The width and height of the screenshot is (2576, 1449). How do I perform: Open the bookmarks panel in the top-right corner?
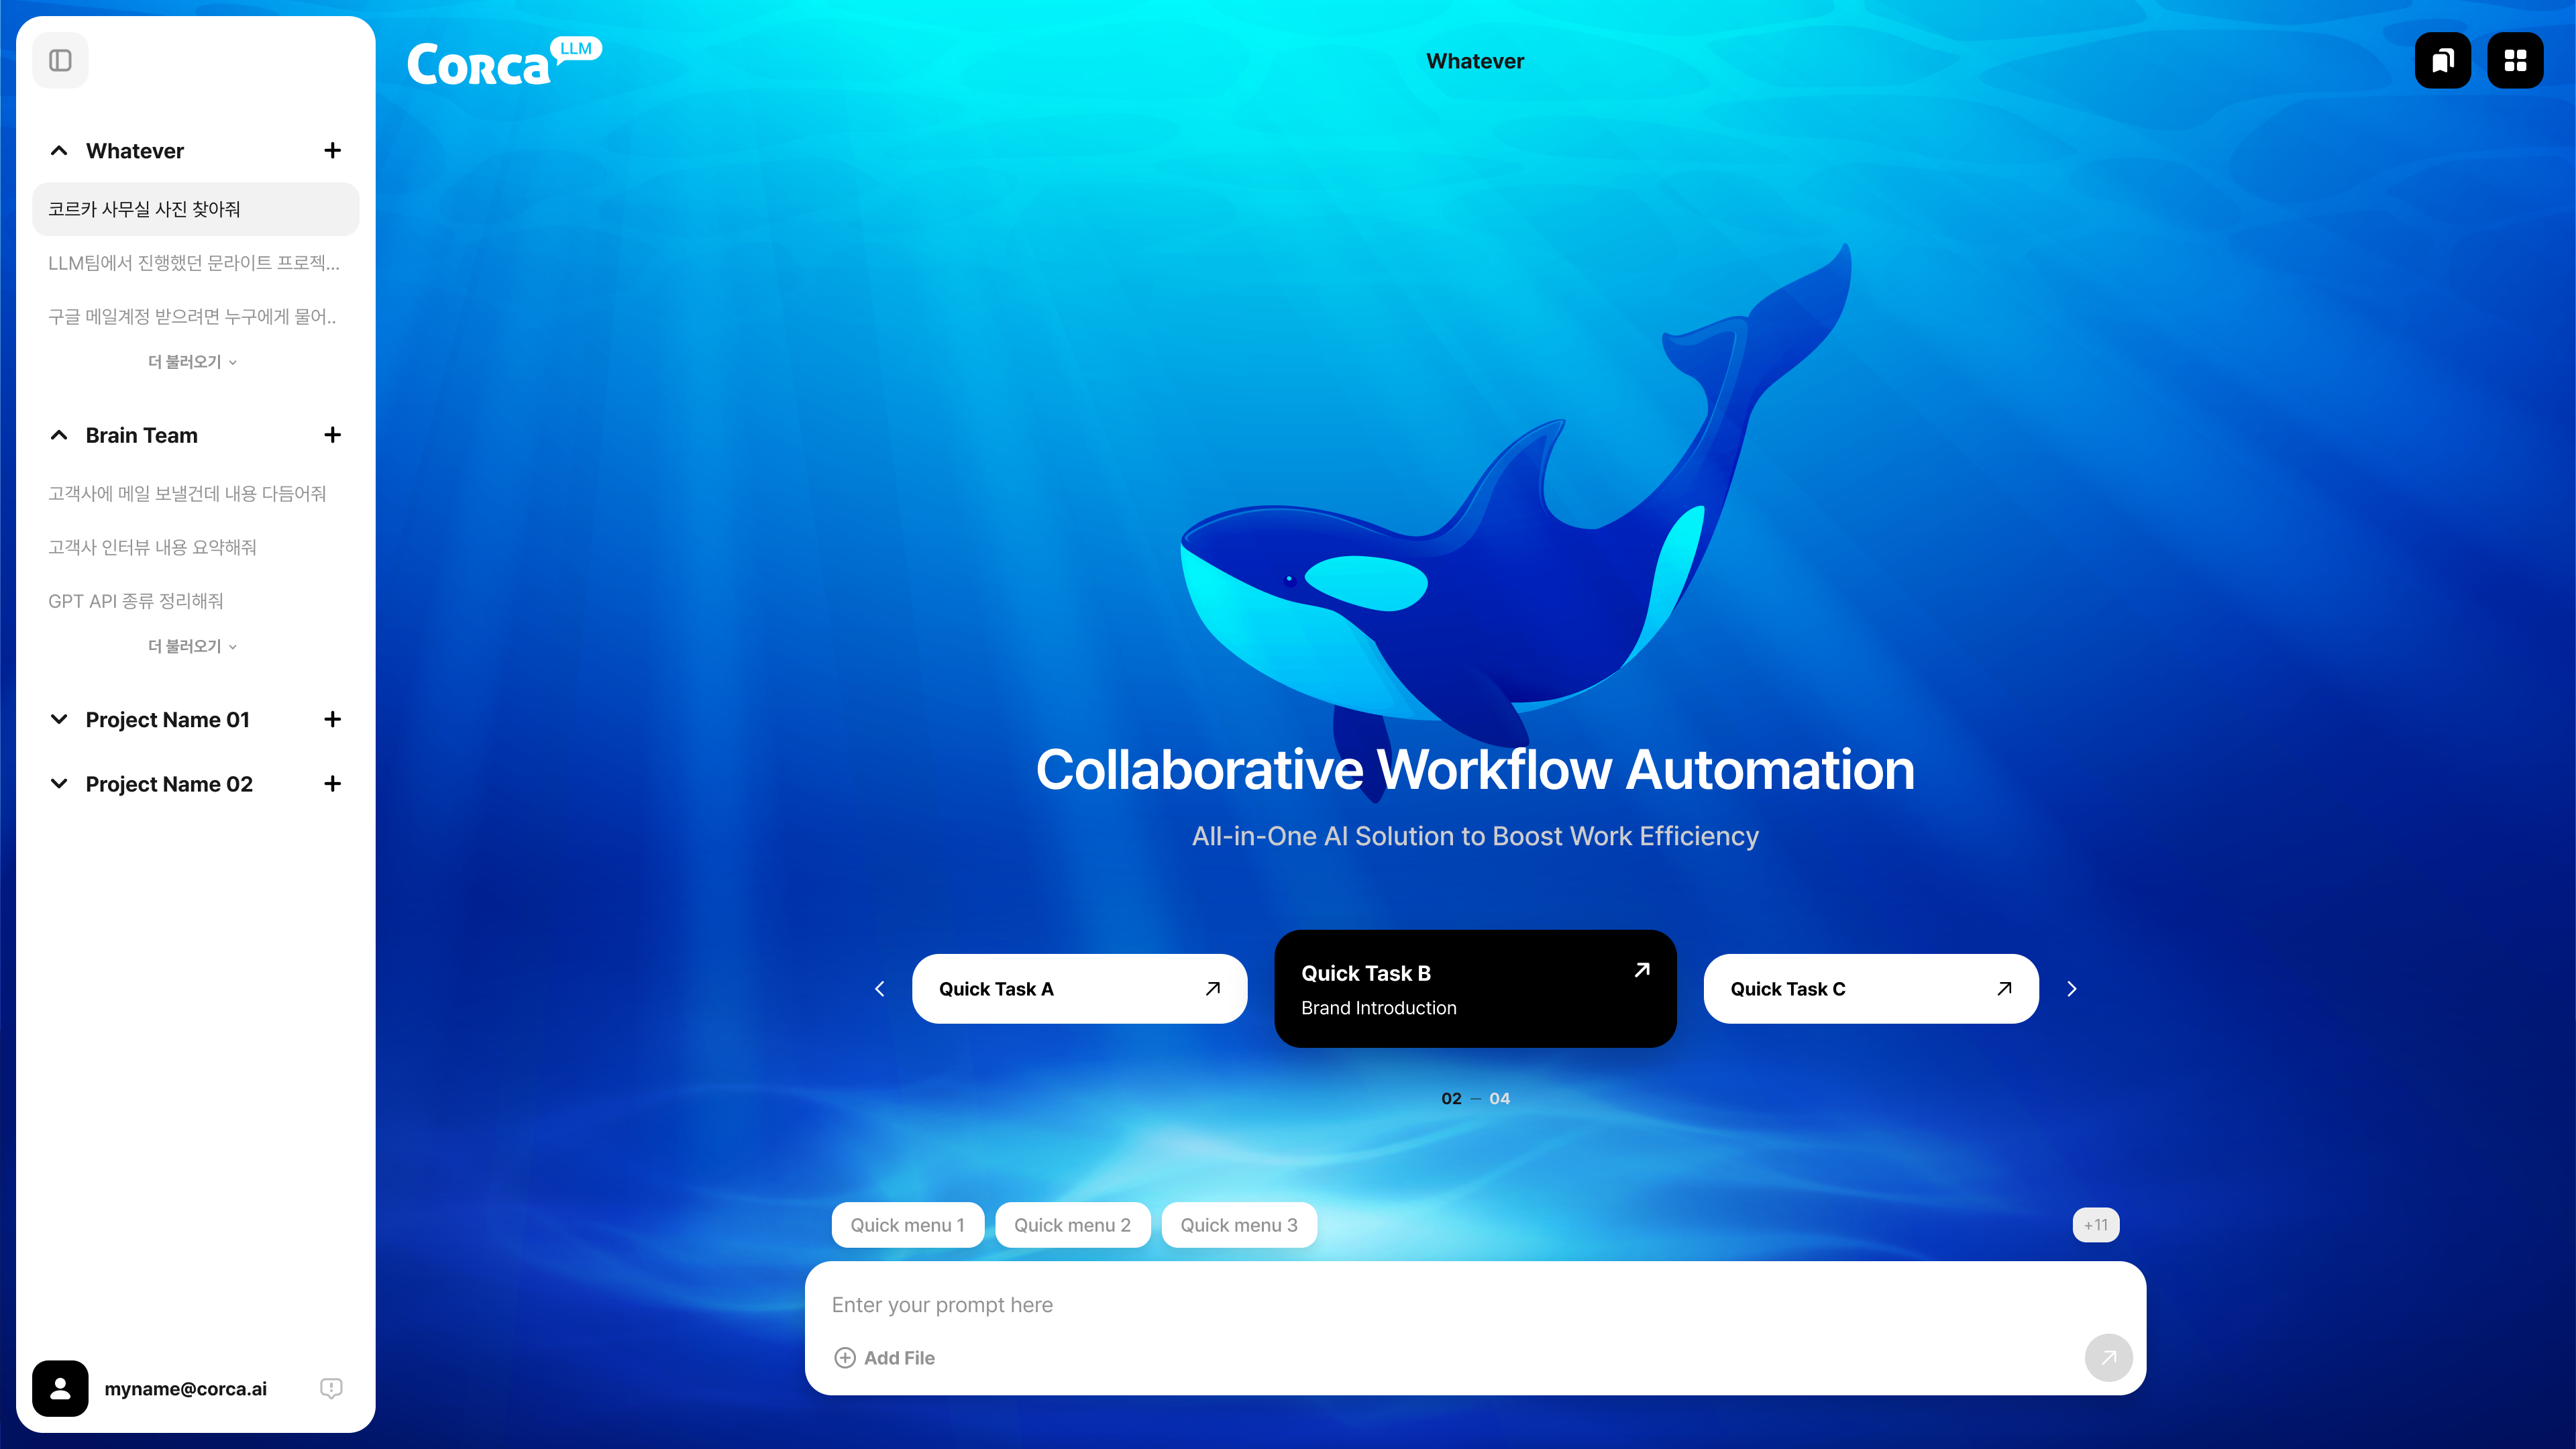[x=2443, y=60]
